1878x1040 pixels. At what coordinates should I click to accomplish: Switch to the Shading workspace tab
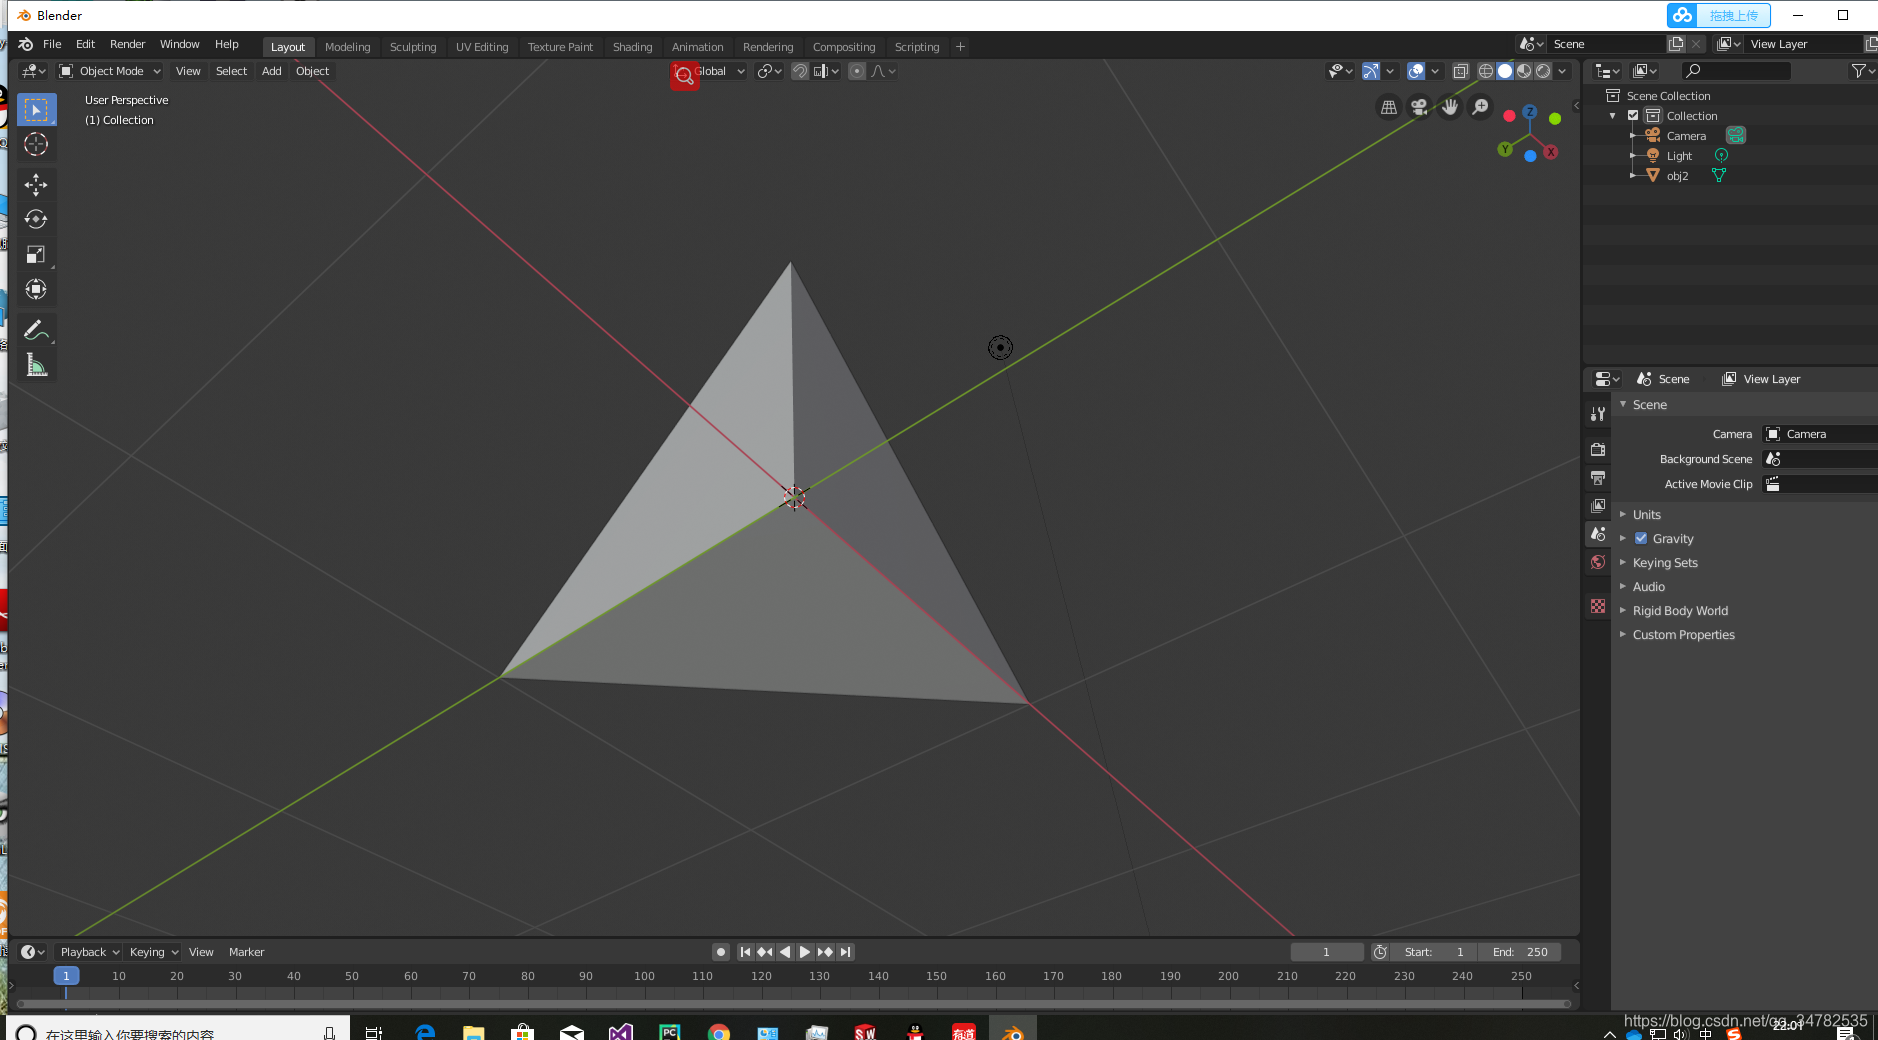632,47
